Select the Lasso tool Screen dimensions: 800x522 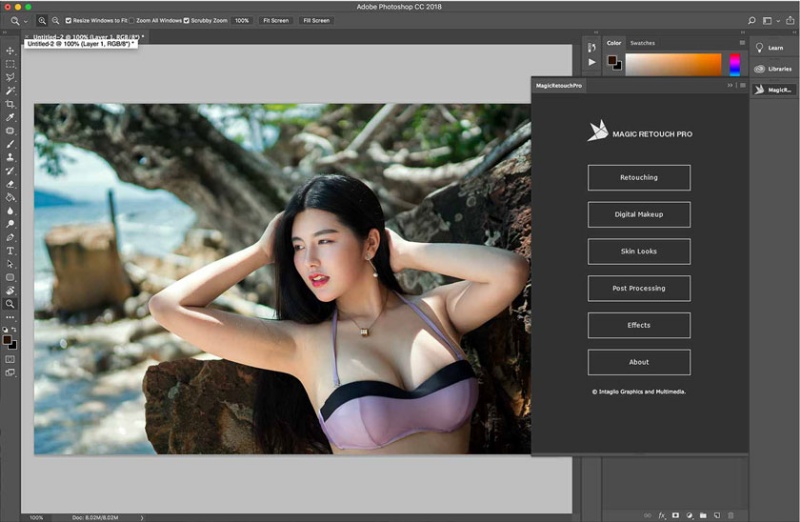pyautogui.click(x=10, y=78)
